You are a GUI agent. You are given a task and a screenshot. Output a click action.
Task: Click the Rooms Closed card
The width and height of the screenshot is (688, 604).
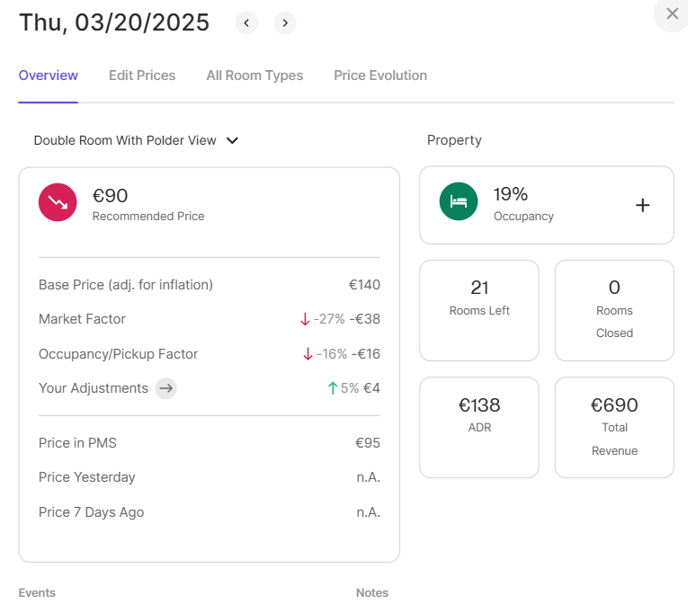pyautogui.click(x=614, y=310)
